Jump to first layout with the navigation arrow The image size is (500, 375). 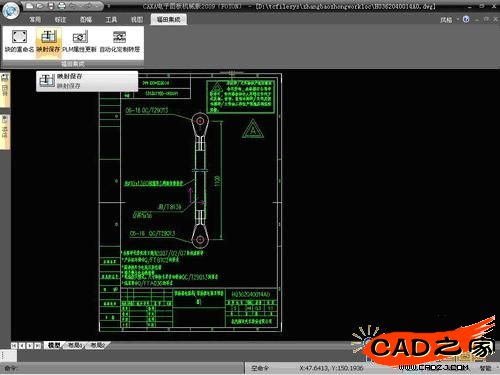pos(14,345)
